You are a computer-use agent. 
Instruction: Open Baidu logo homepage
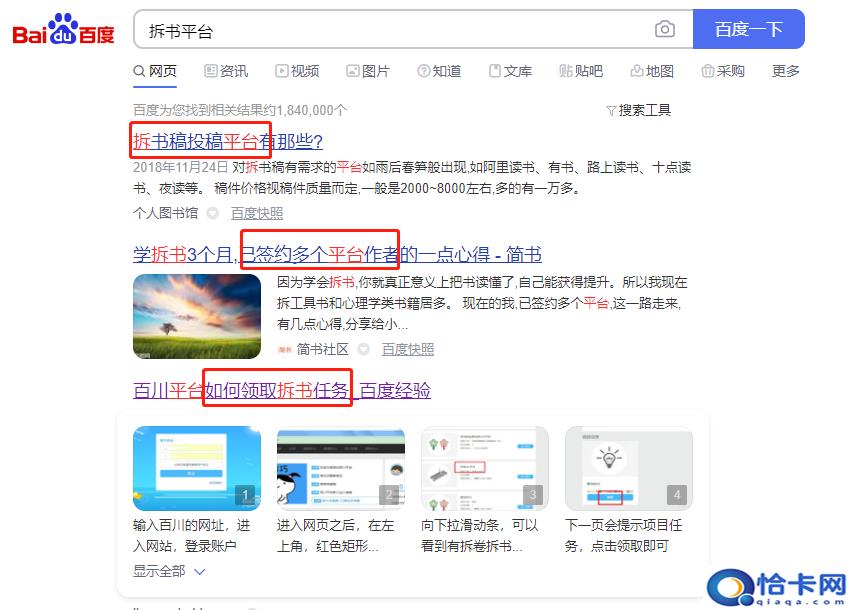63,29
